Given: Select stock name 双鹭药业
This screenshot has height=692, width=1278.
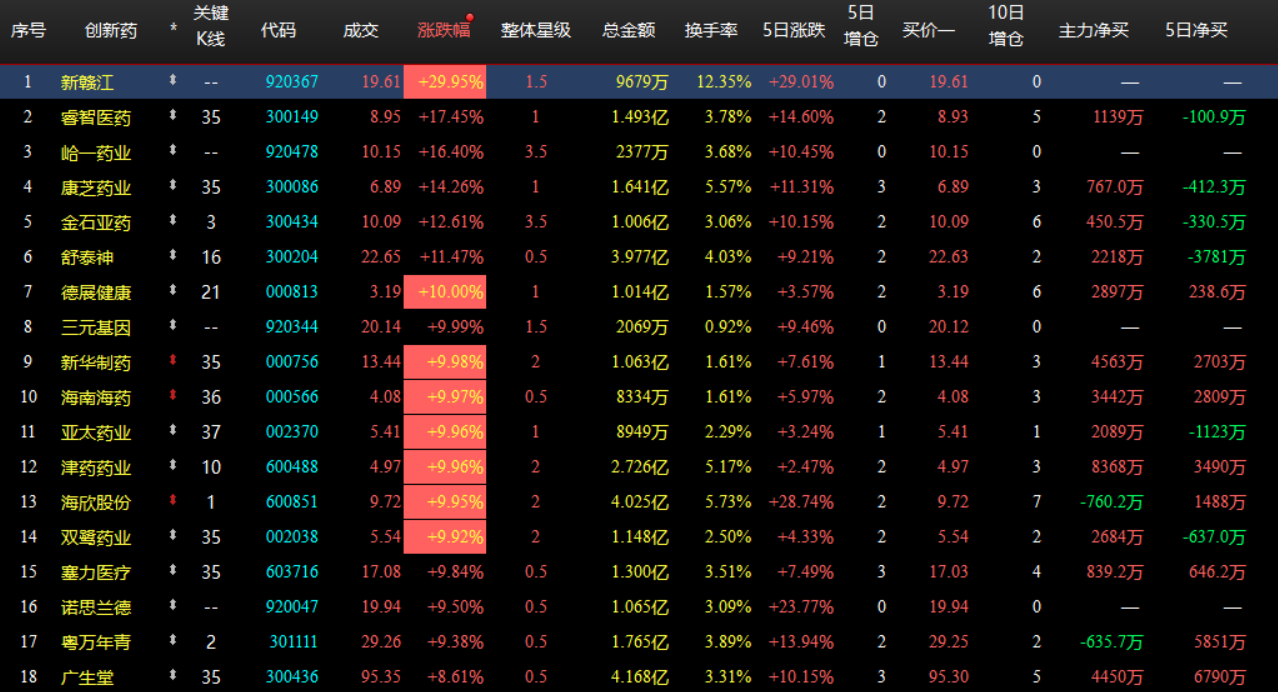Looking at the screenshot, I should point(96,537).
